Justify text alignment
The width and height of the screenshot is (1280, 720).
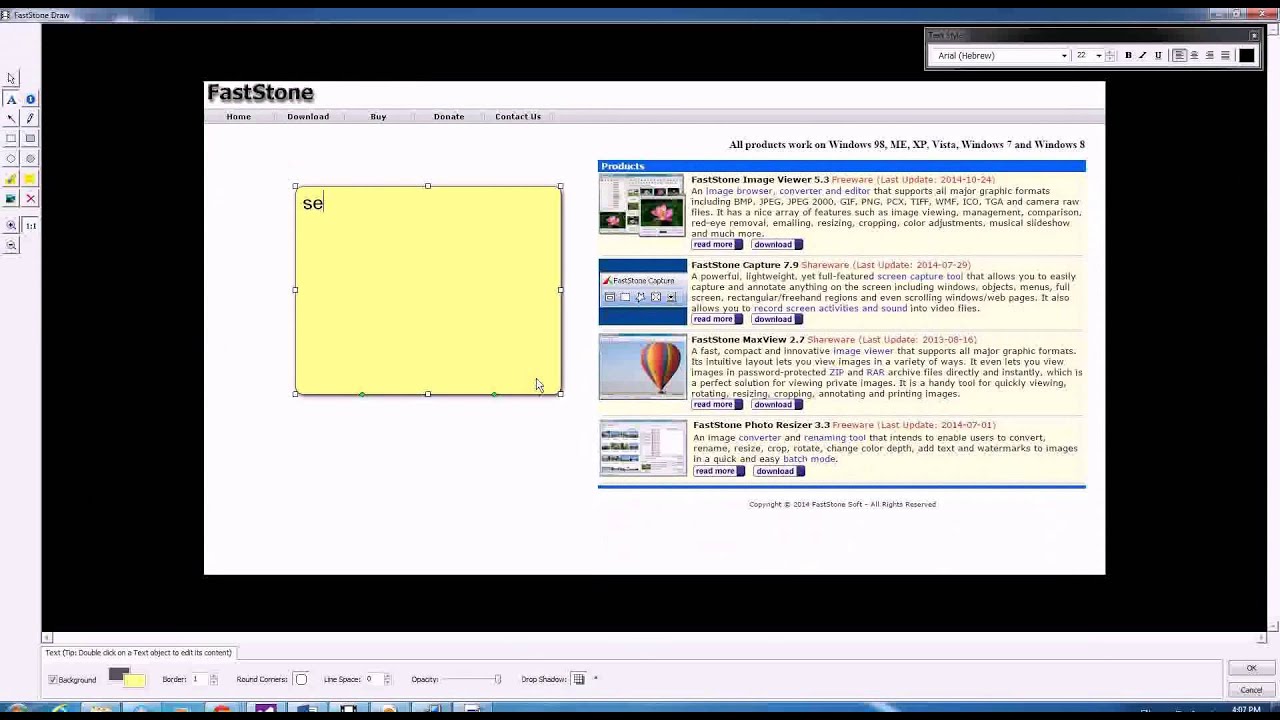pyautogui.click(x=1225, y=56)
